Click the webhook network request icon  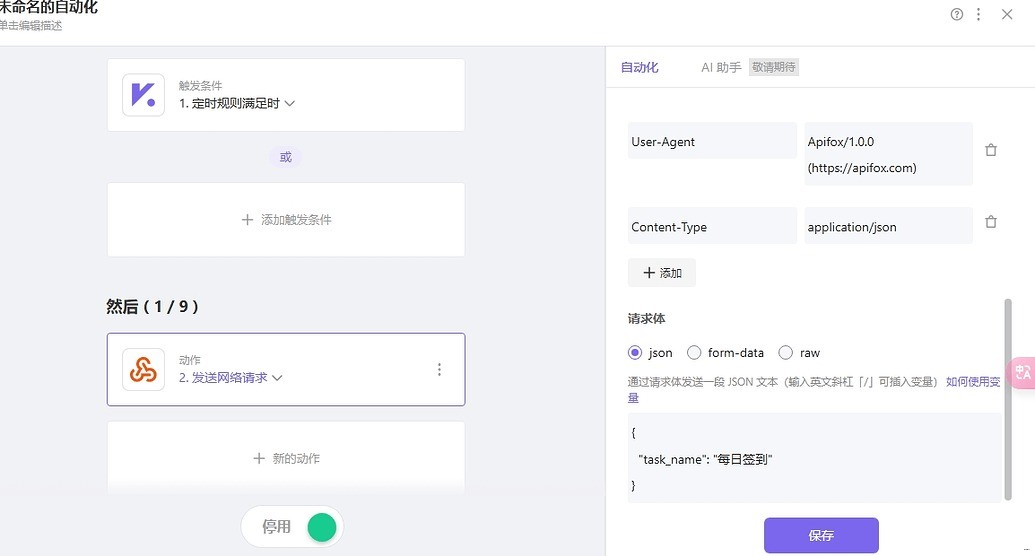pyautogui.click(x=143, y=369)
